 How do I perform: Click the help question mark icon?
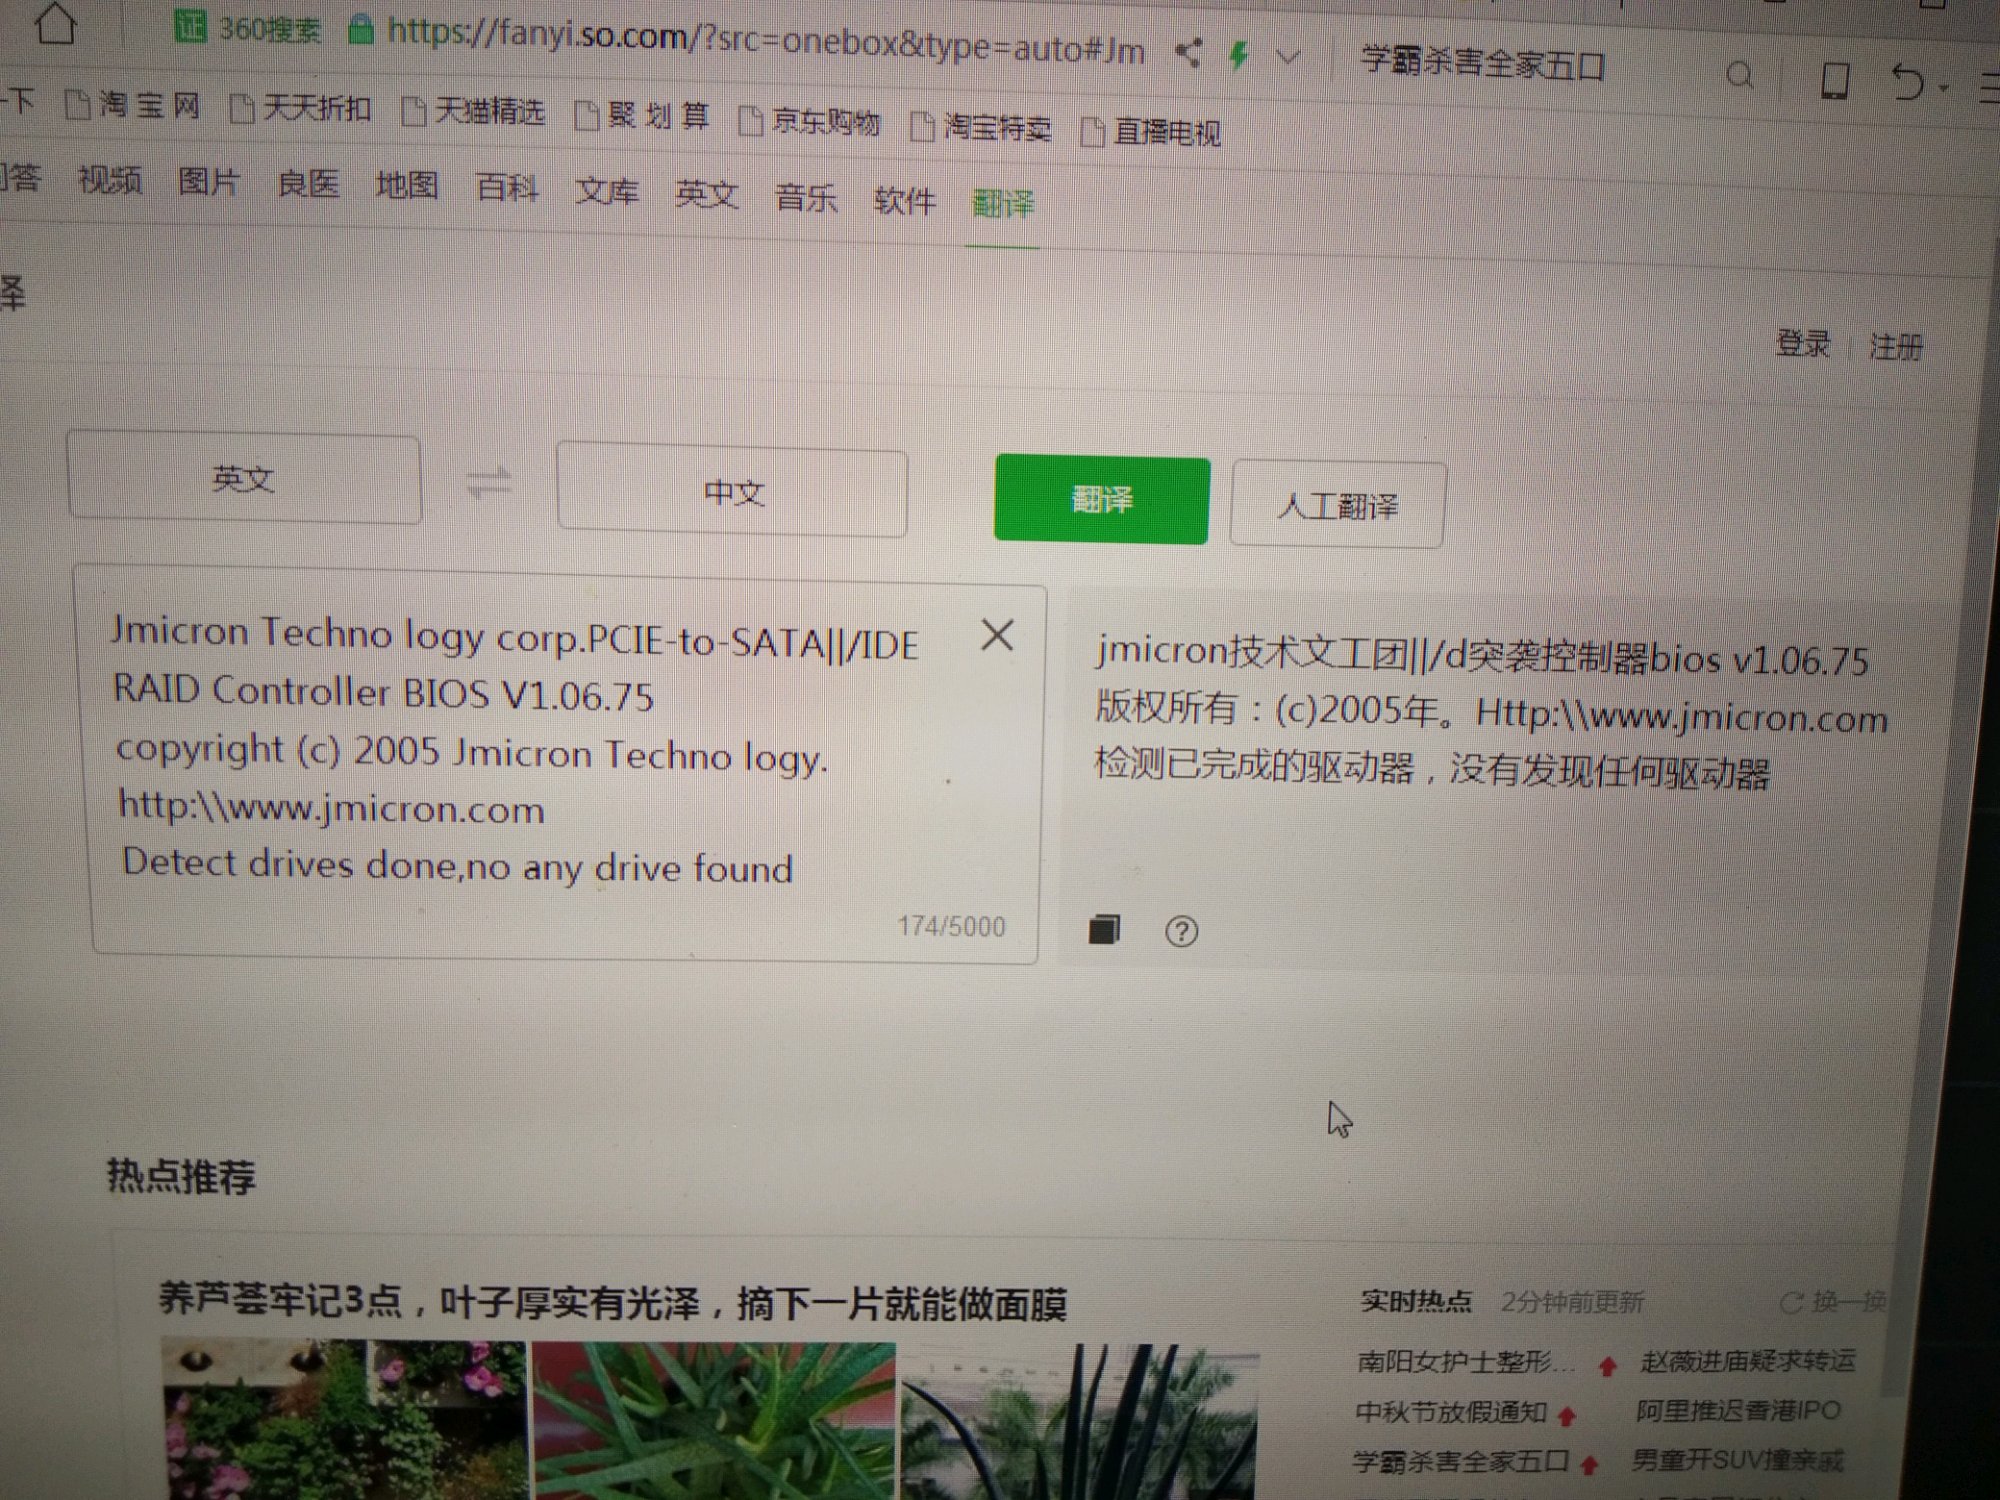tap(1181, 931)
